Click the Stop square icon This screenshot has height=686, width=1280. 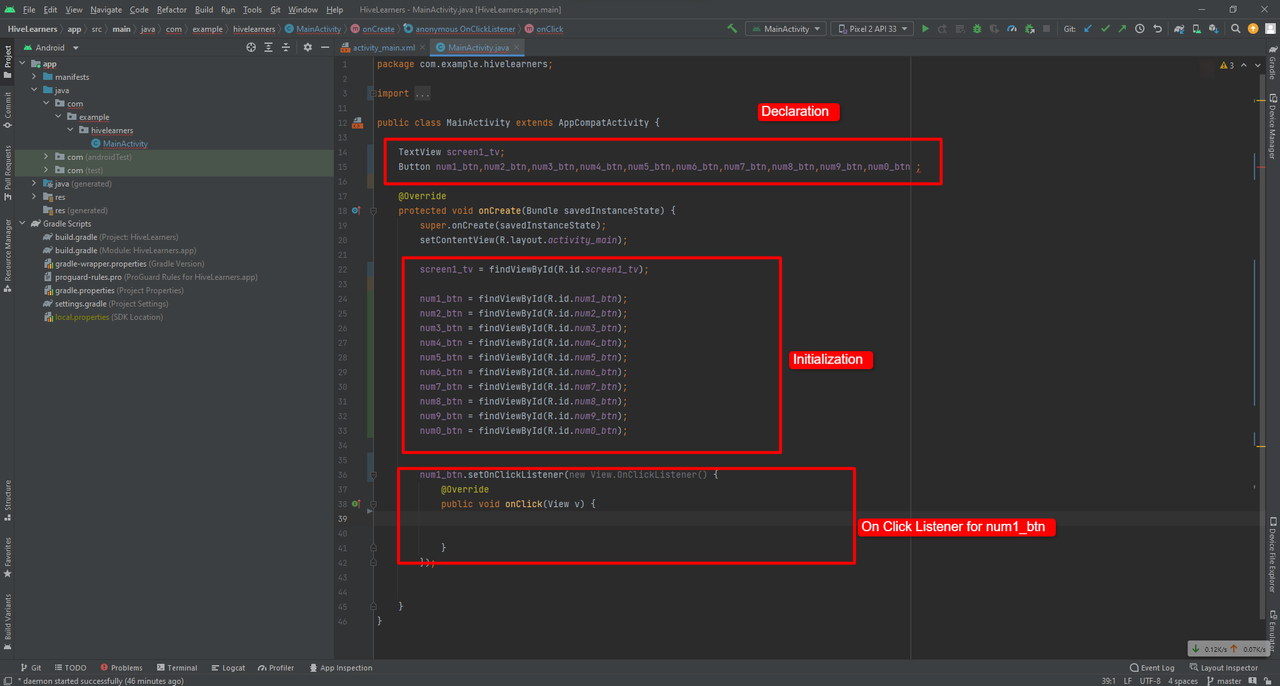[1046, 29]
